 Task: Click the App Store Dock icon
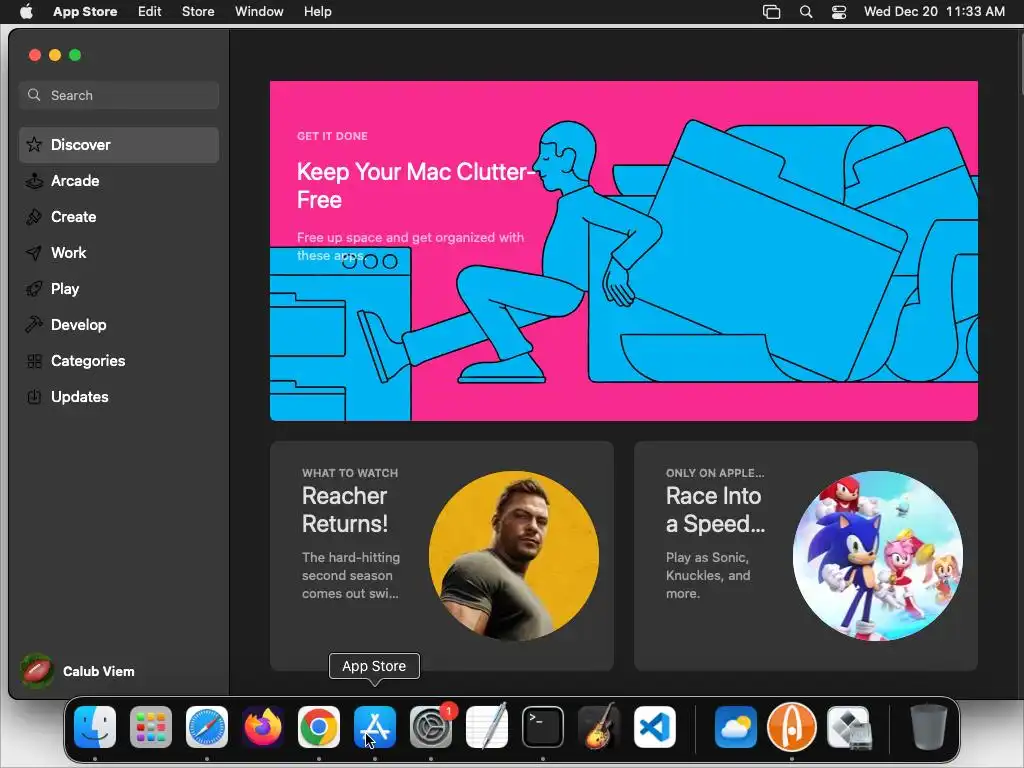[375, 727]
